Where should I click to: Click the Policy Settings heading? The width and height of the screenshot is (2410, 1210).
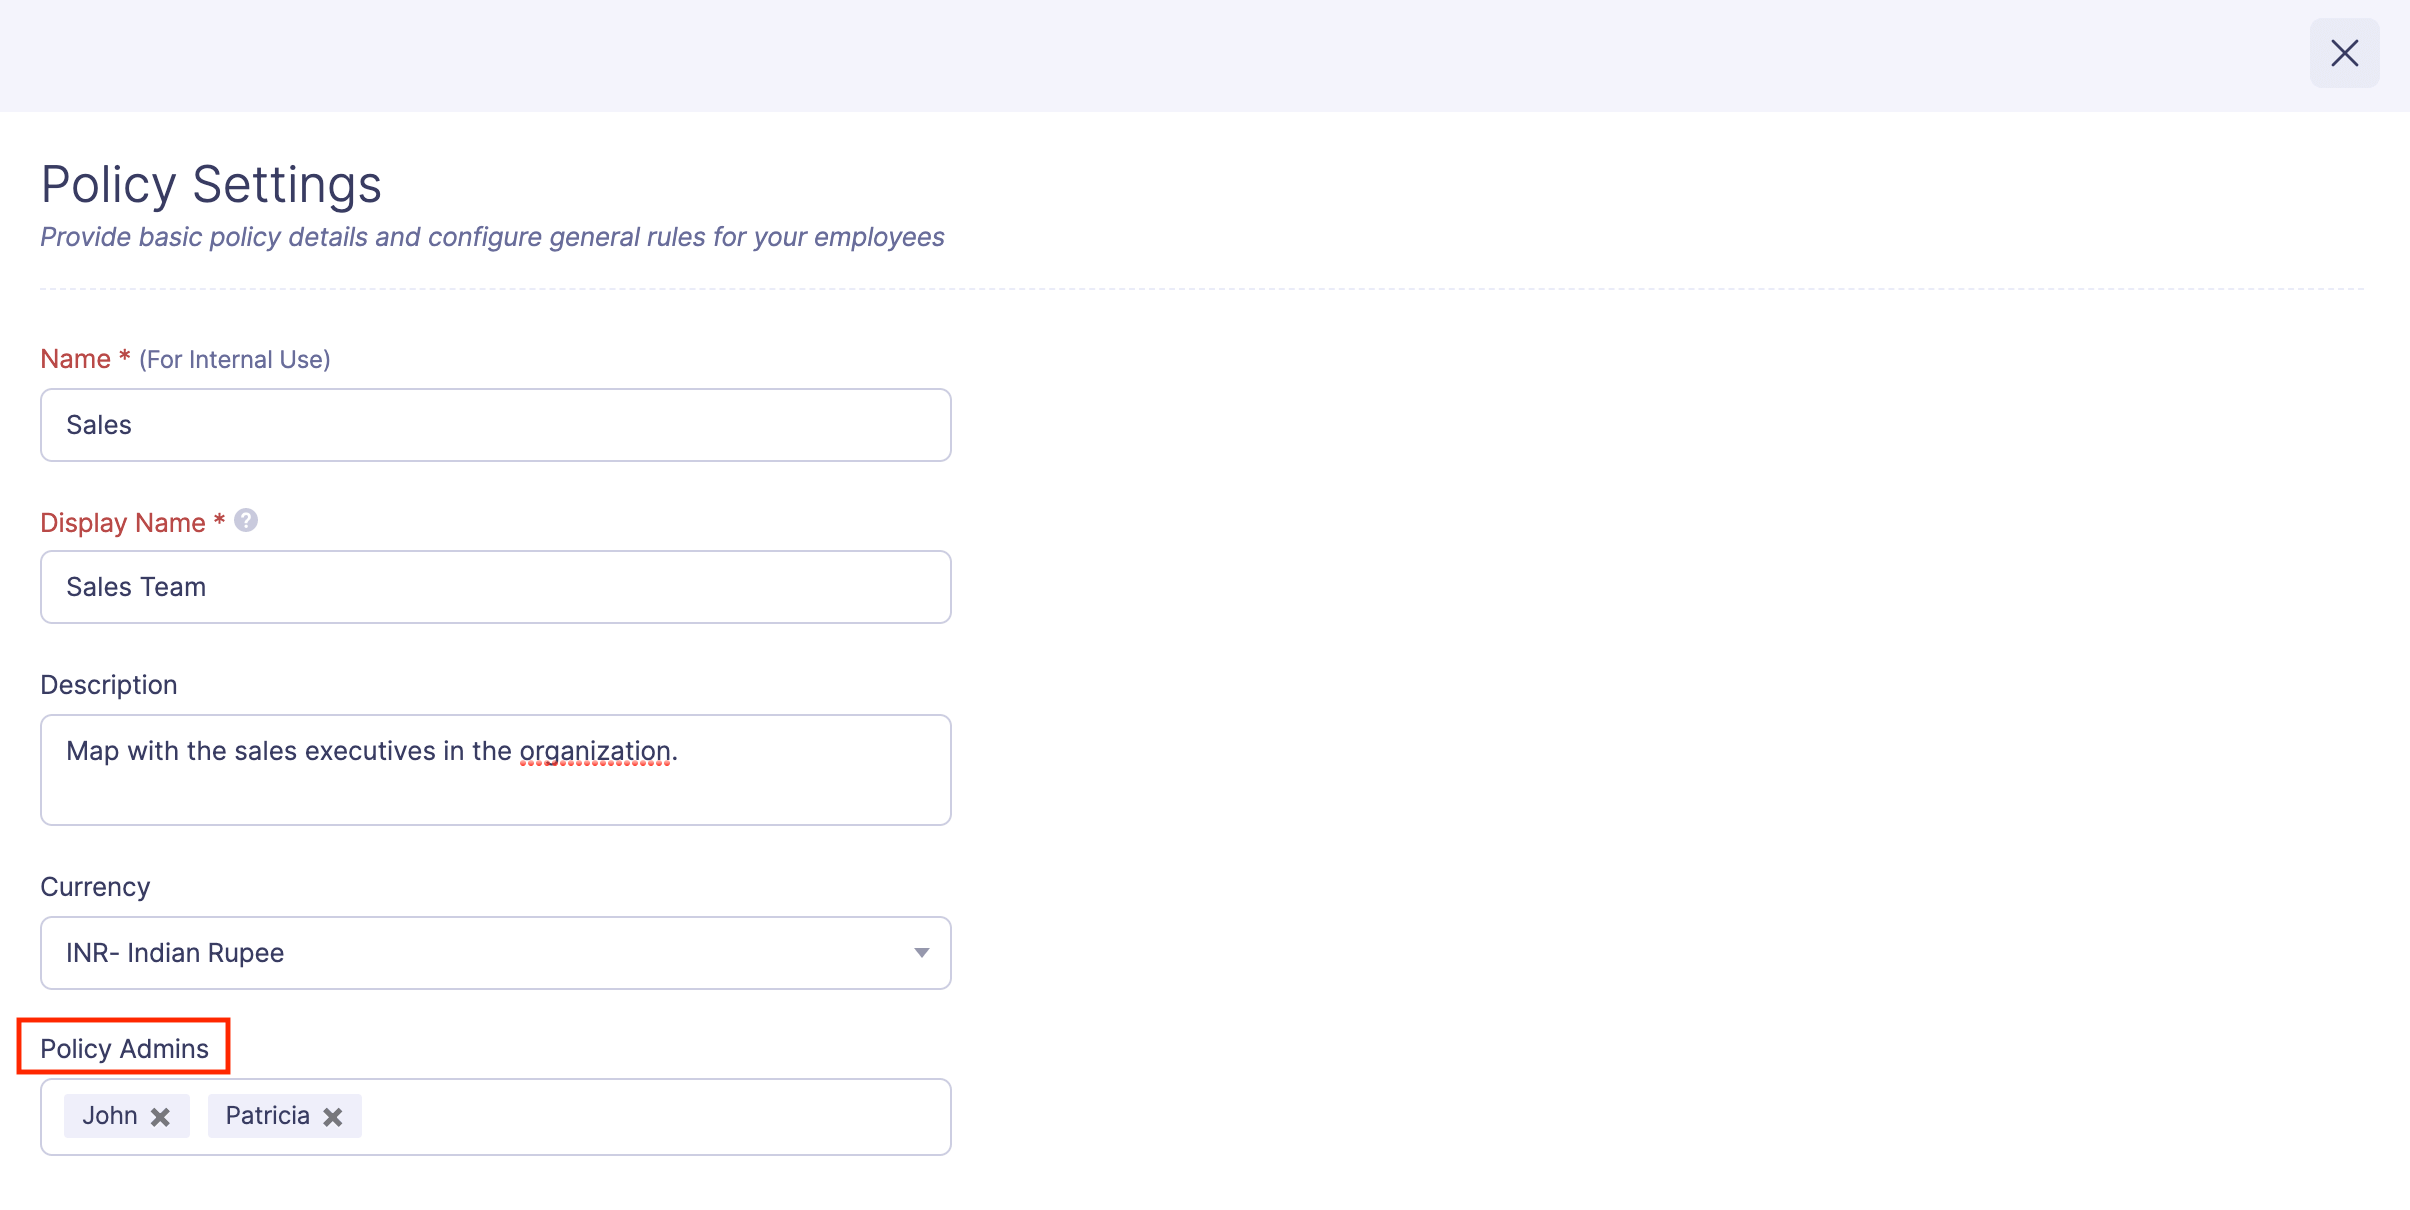(x=210, y=183)
